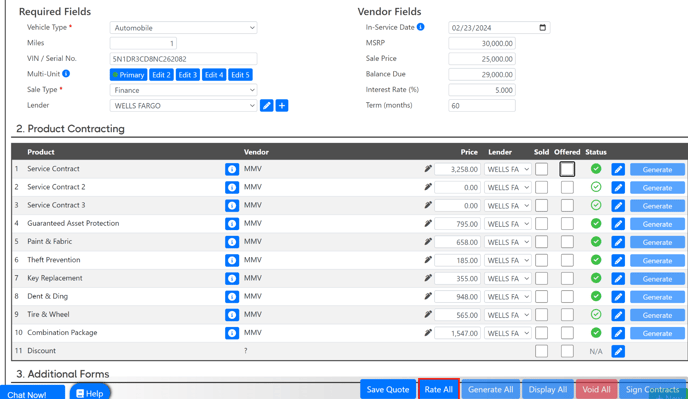Check Sold box for Service Contract
The image size is (688, 399).
click(x=541, y=169)
